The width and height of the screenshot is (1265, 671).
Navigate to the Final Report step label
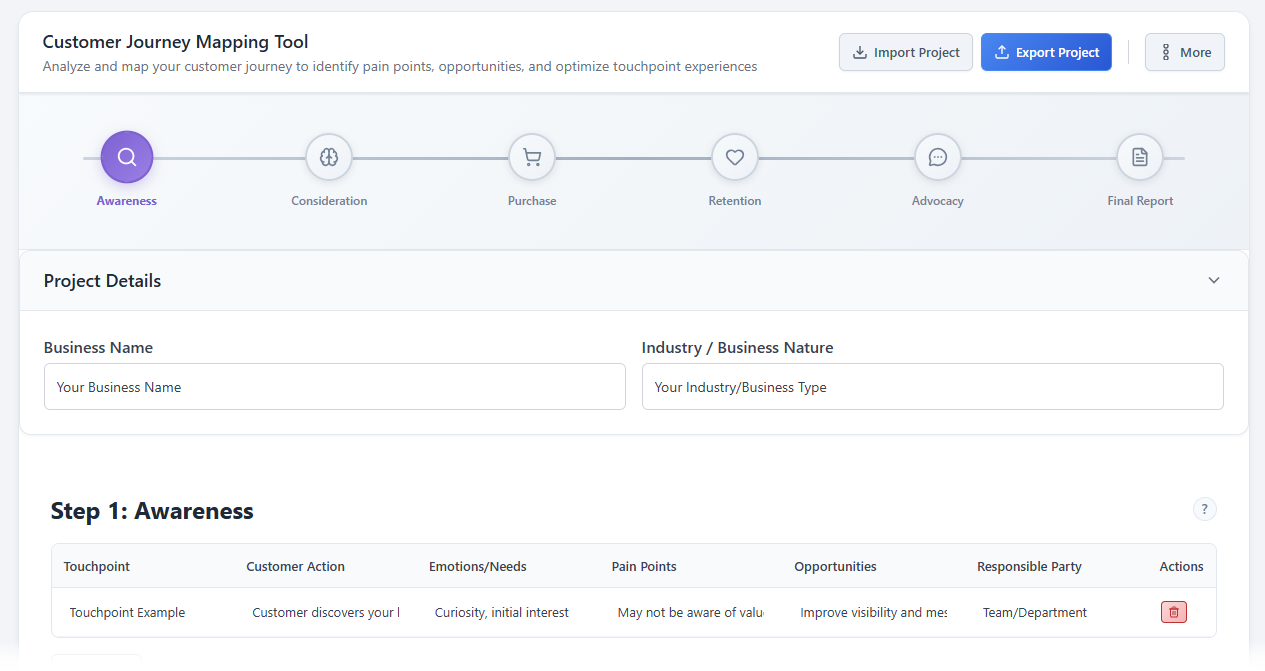click(1139, 200)
